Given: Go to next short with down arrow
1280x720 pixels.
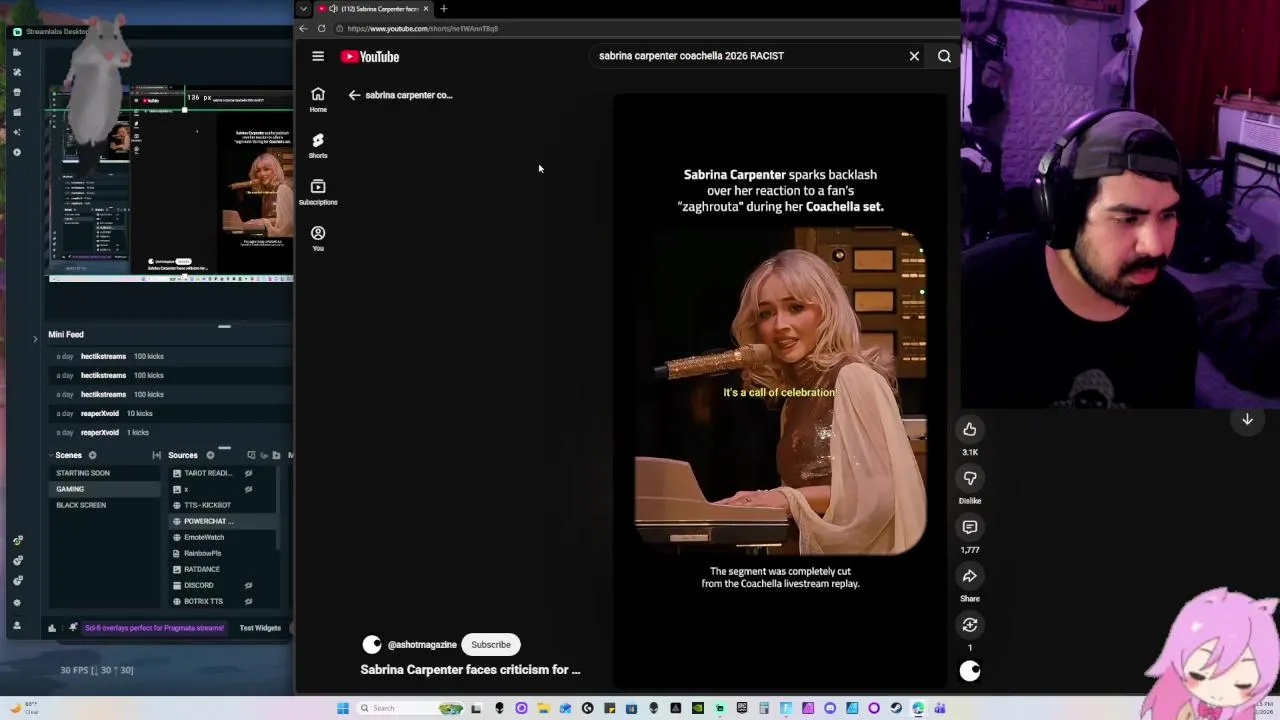Looking at the screenshot, I should pos(1247,420).
